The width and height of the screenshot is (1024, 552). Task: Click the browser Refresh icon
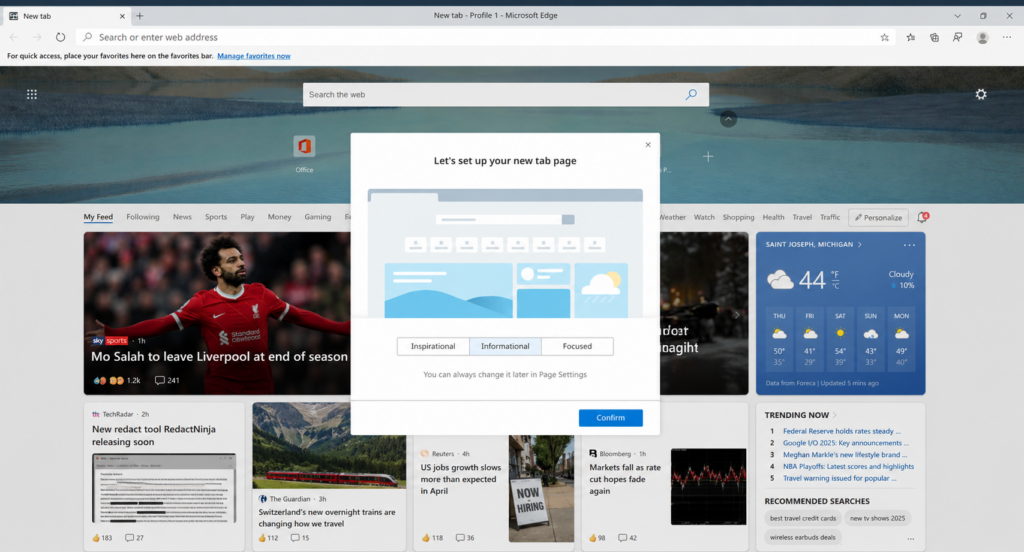(x=60, y=37)
